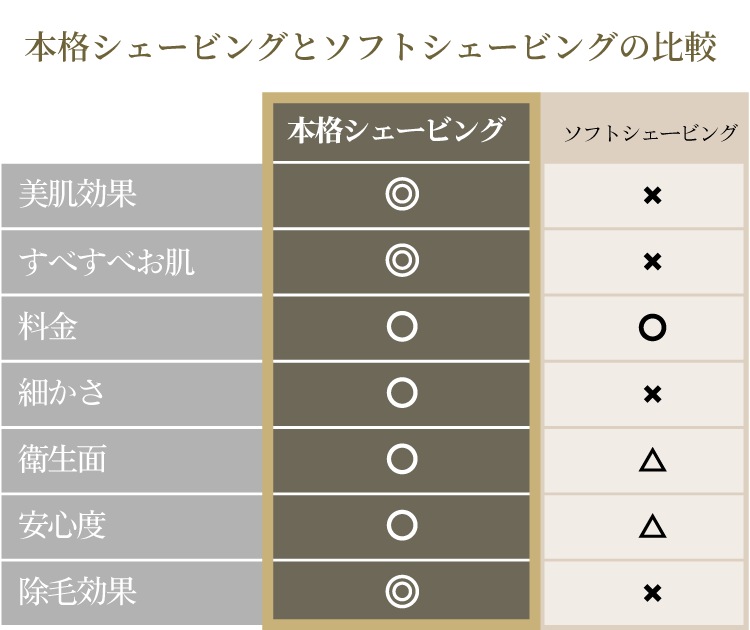750x630 pixels.
Task: Click the 料金 row label
Action: coord(48,327)
